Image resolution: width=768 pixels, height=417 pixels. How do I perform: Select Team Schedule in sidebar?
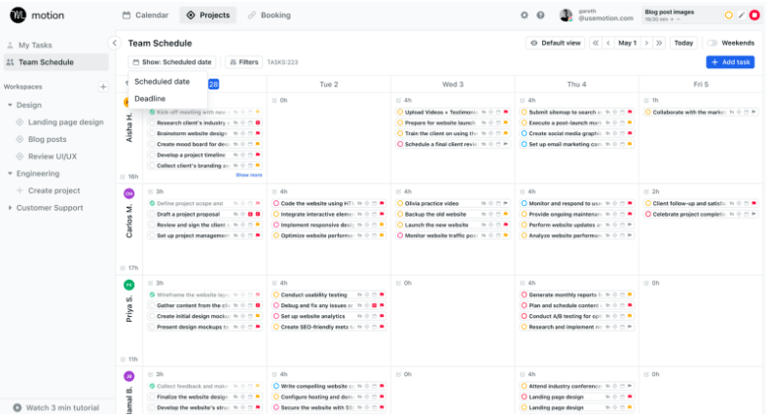pos(56,62)
